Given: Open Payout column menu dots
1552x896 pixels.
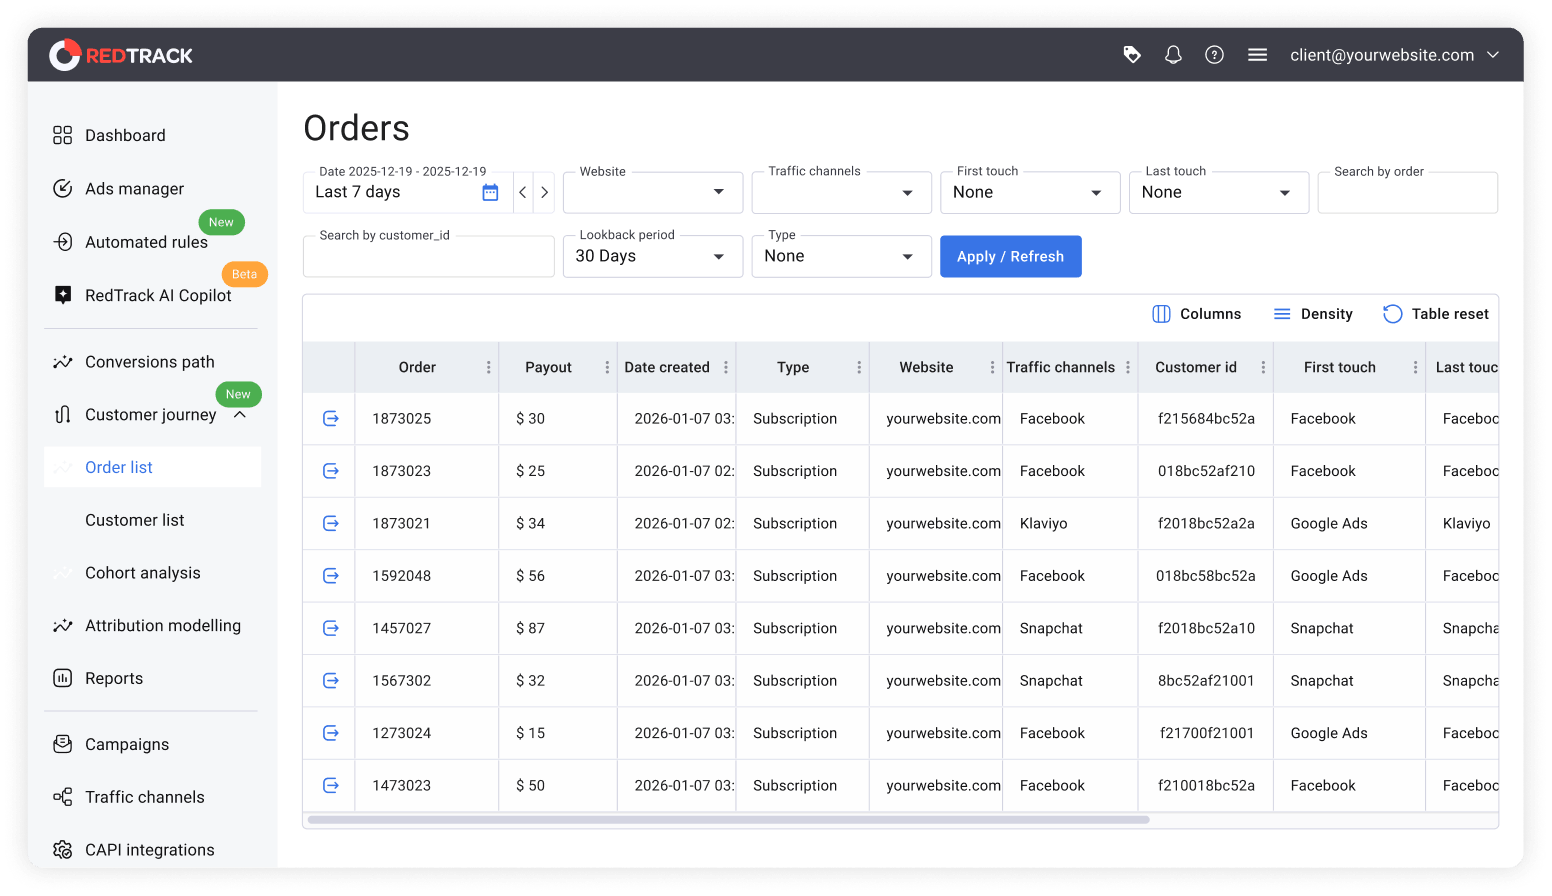Looking at the screenshot, I should pyautogui.click(x=607, y=367).
